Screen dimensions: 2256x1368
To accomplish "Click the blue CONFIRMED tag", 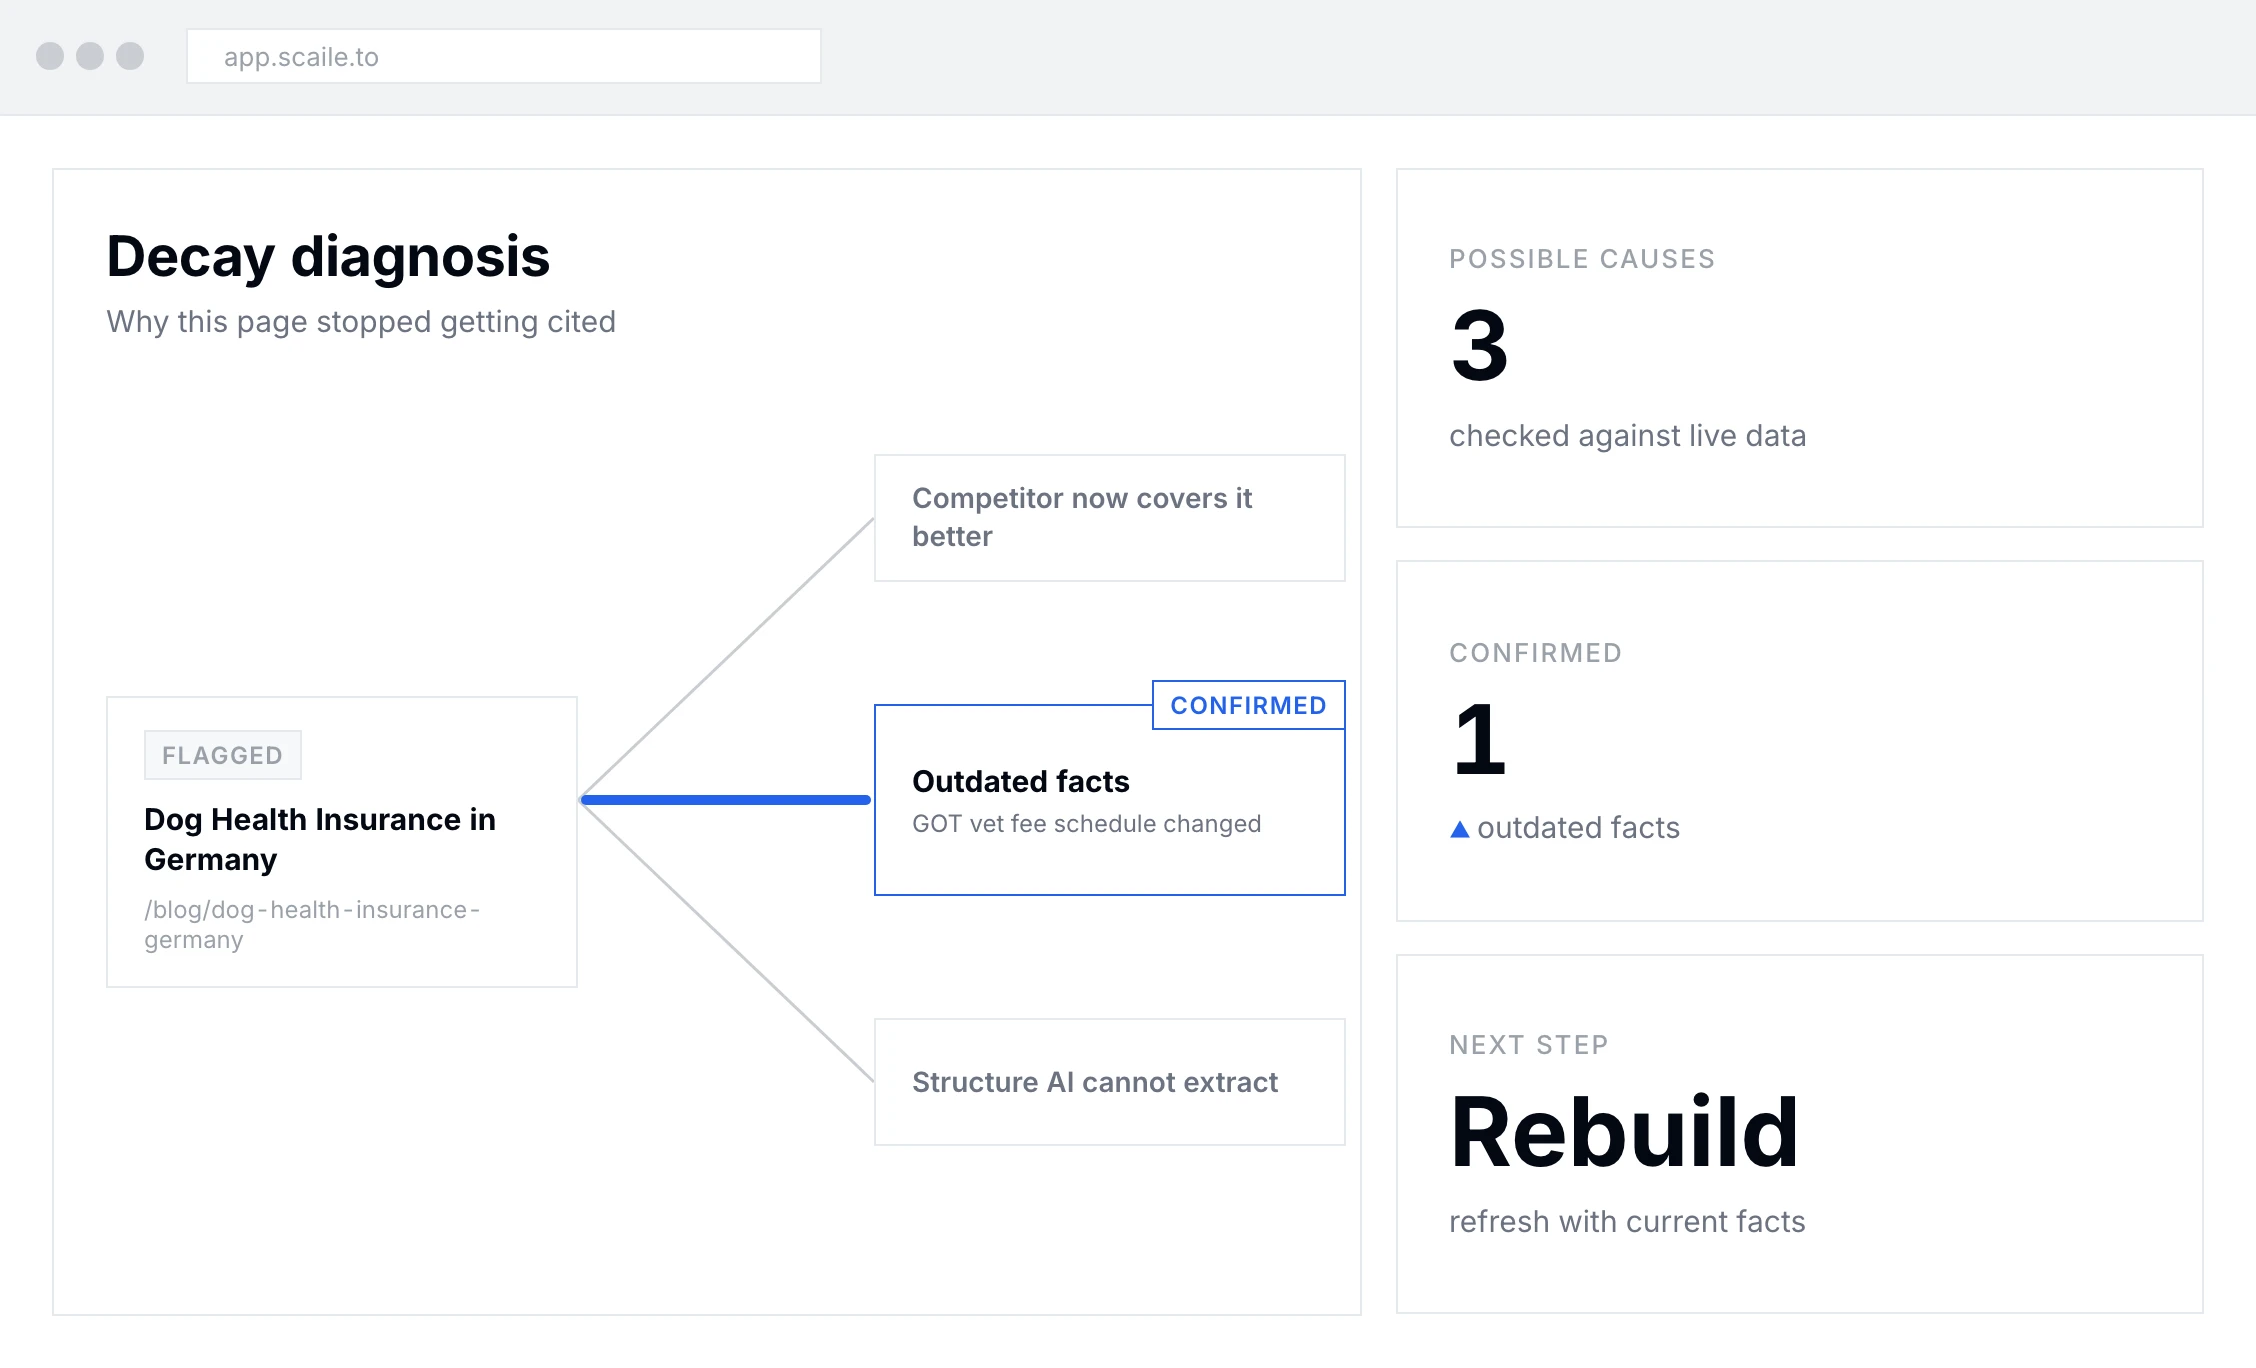I will coord(1249,705).
